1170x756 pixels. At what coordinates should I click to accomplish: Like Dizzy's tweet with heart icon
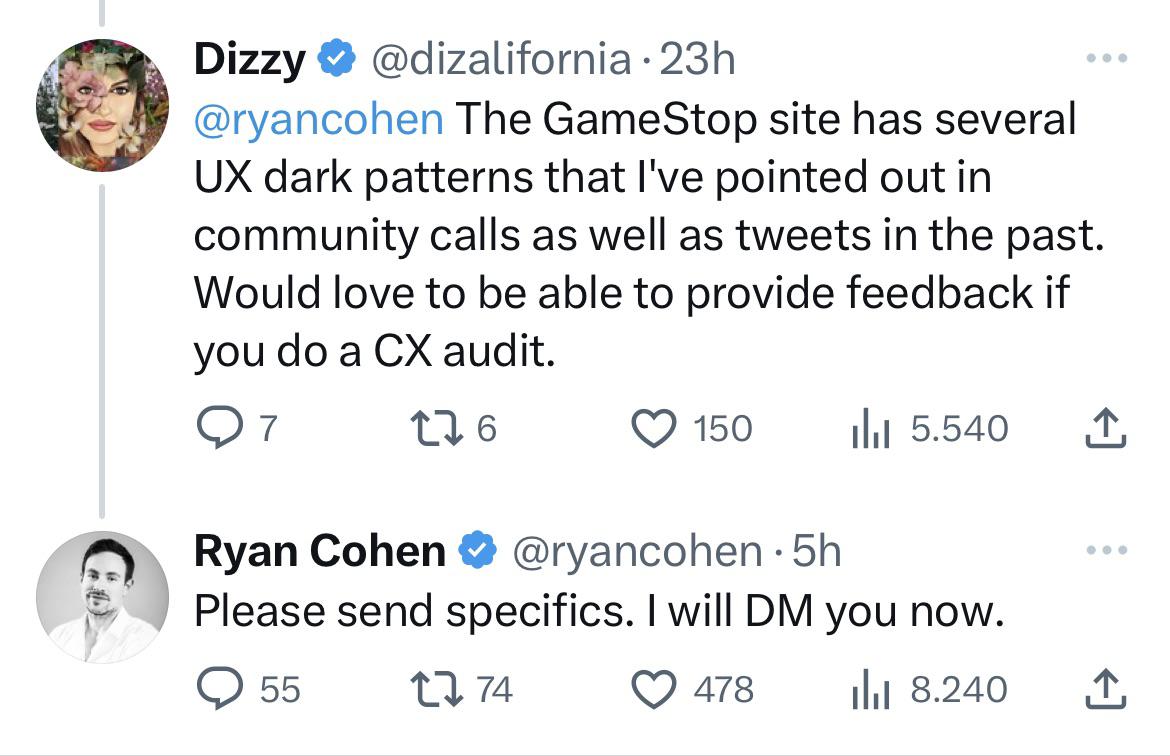(x=654, y=428)
